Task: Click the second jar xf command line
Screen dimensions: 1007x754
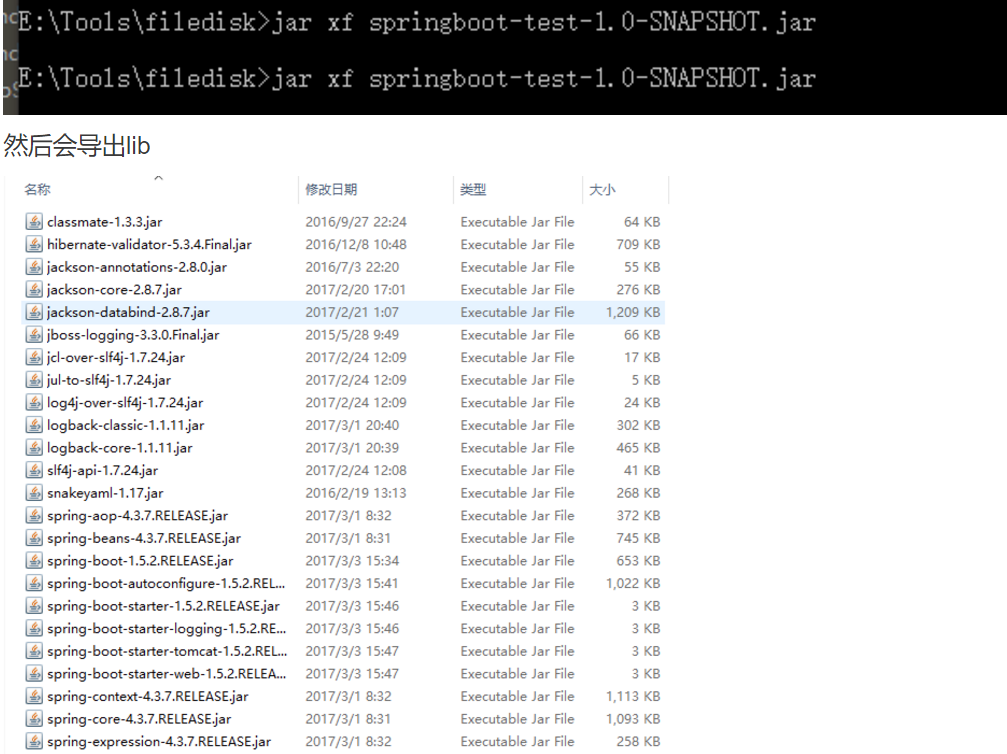Action: [x=416, y=79]
